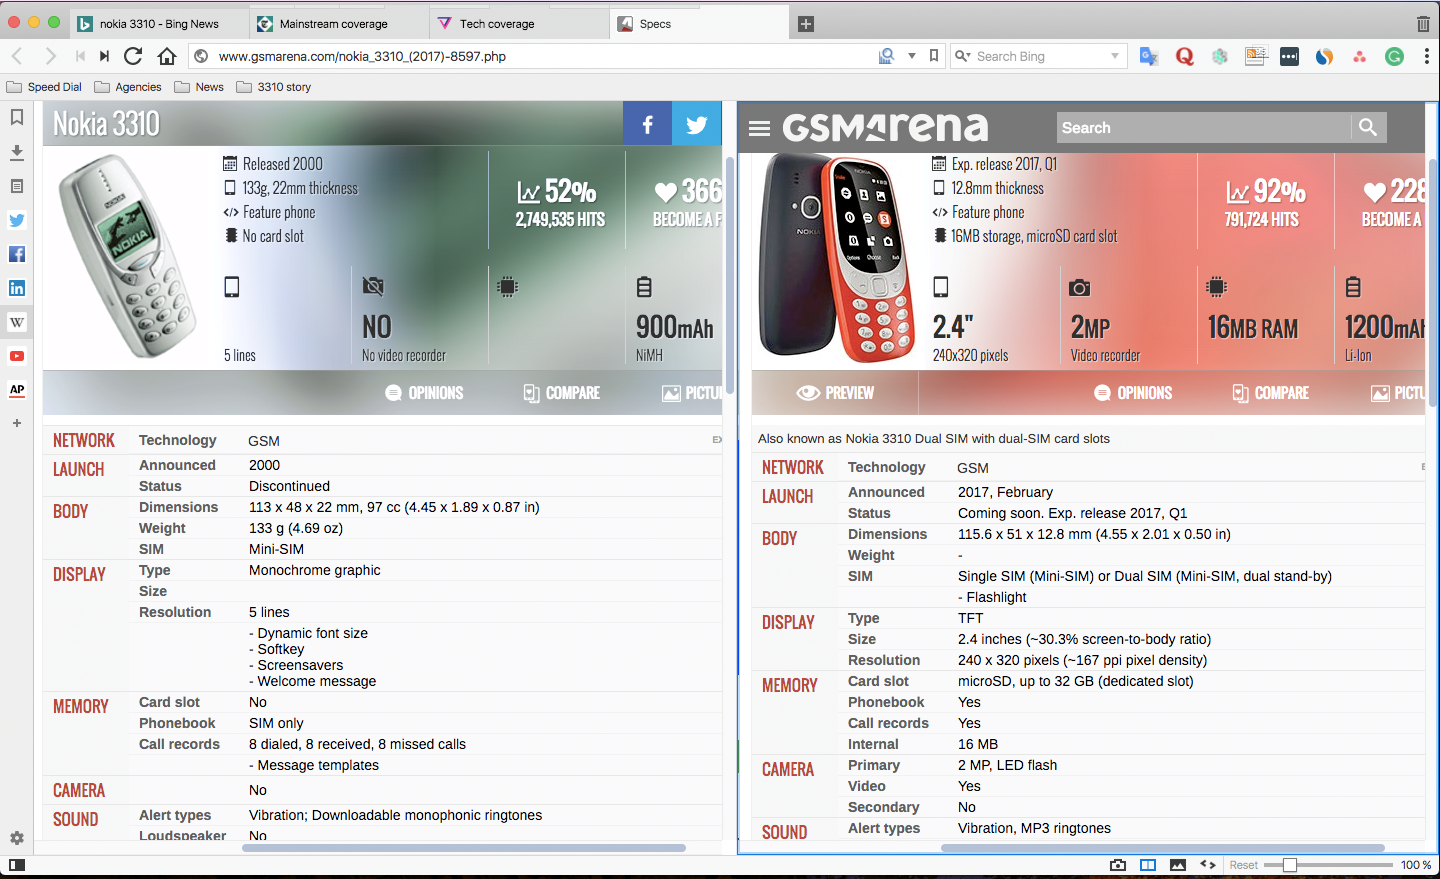Open page actions angle-brackets icon
1440x879 pixels.
[1208, 865]
